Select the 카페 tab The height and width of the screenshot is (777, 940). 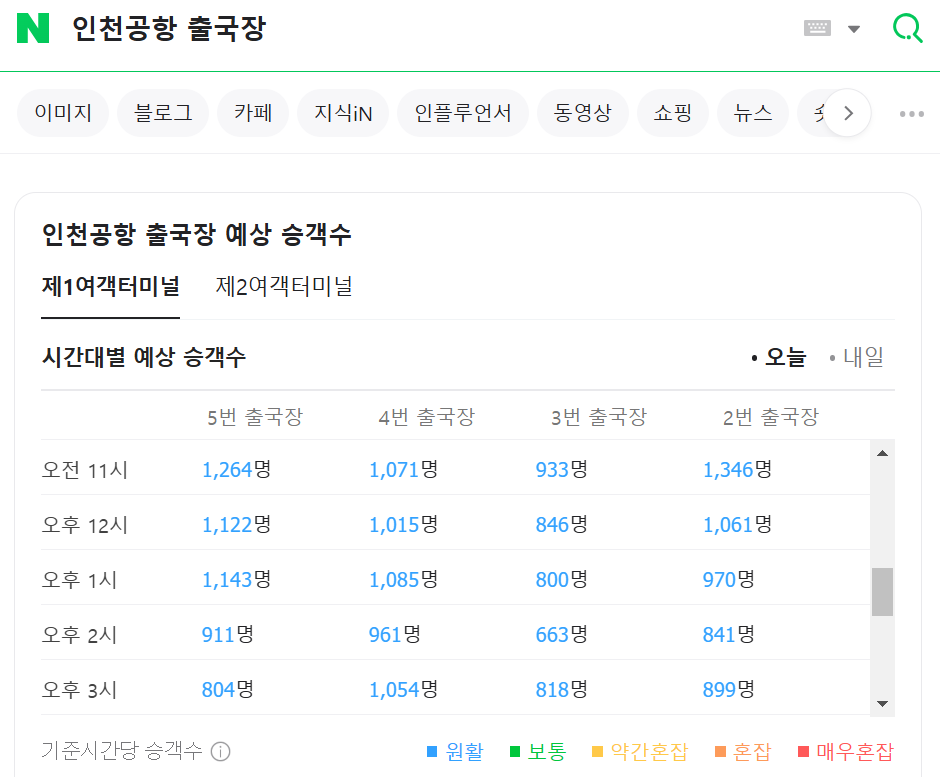(253, 113)
